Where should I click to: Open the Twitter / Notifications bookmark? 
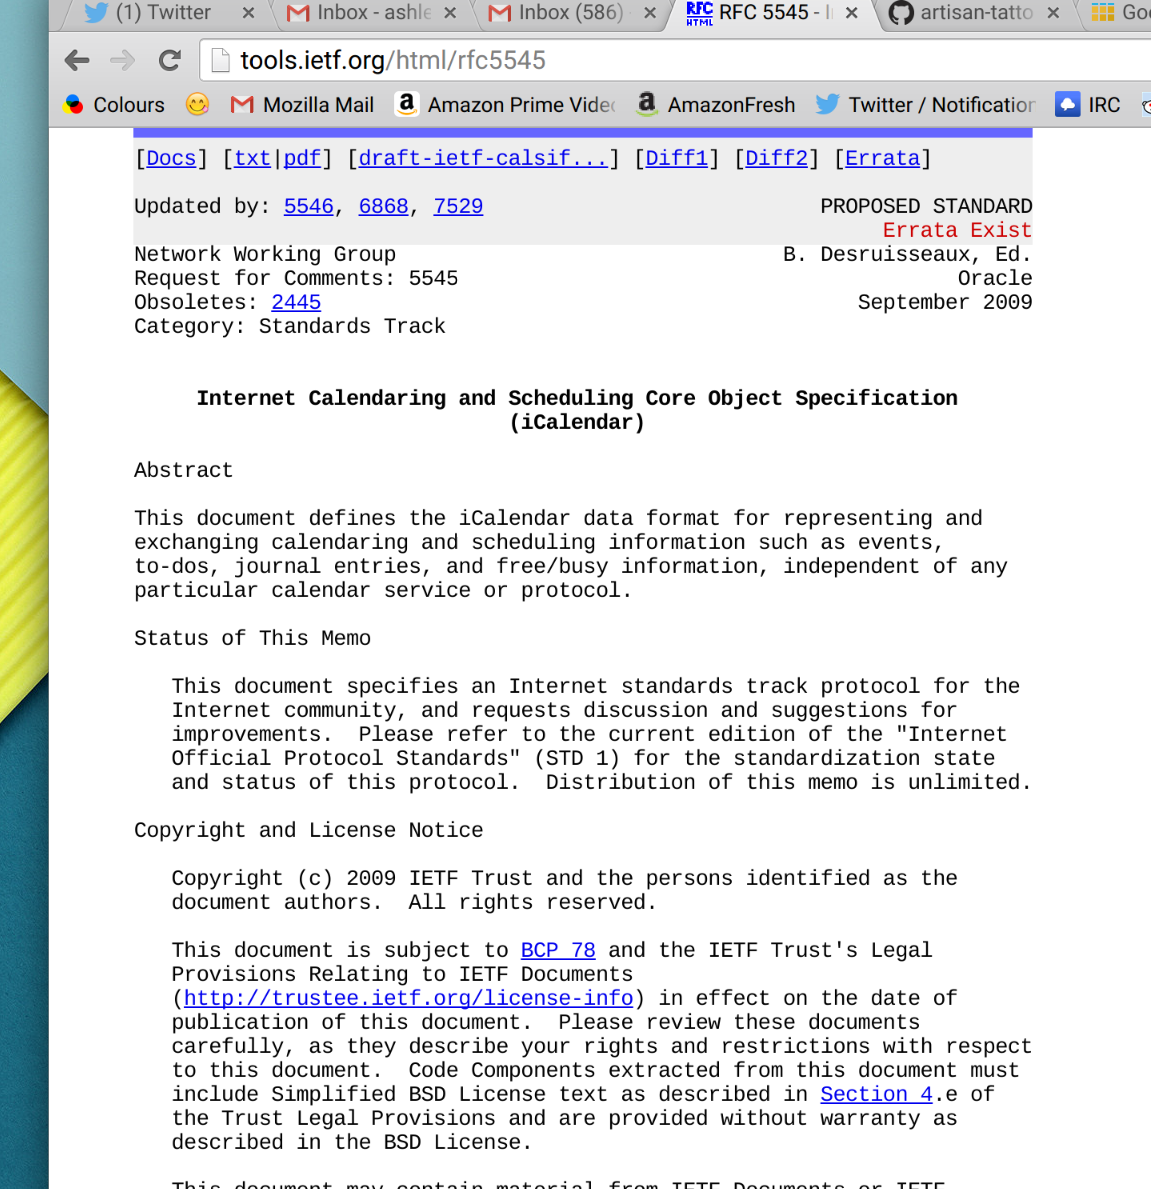tap(925, 105)
